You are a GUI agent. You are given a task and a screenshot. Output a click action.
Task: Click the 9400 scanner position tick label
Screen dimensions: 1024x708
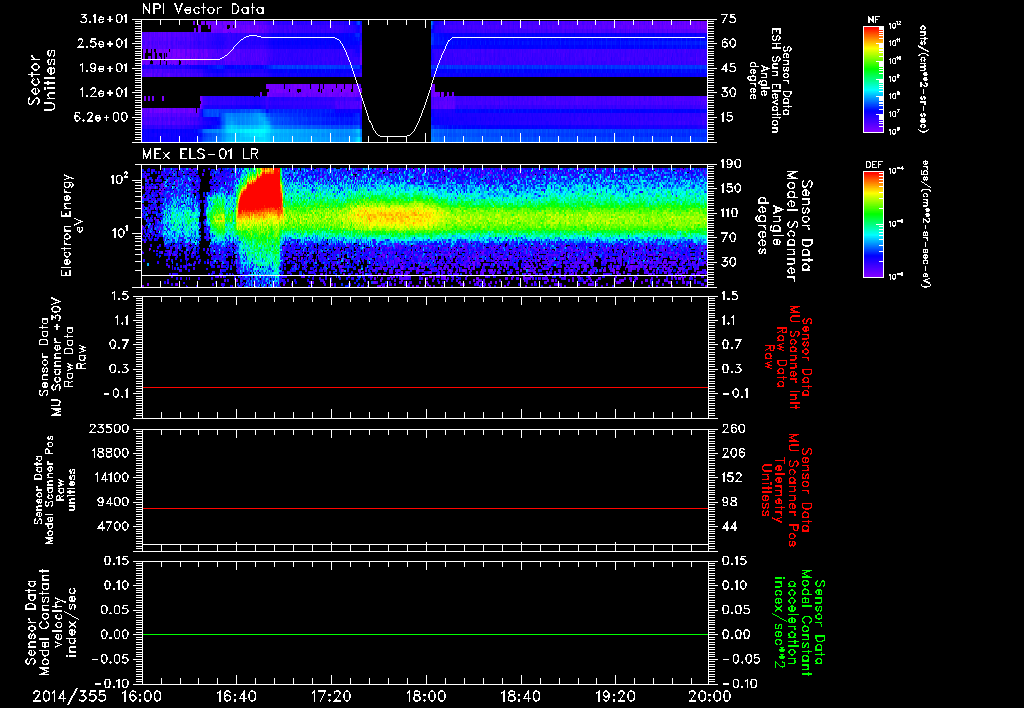coord(112,502)
